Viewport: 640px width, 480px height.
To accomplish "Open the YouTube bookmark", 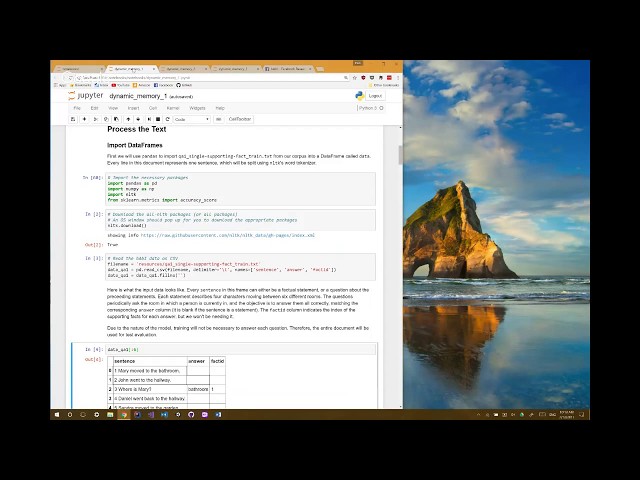I will click(121, 85).
